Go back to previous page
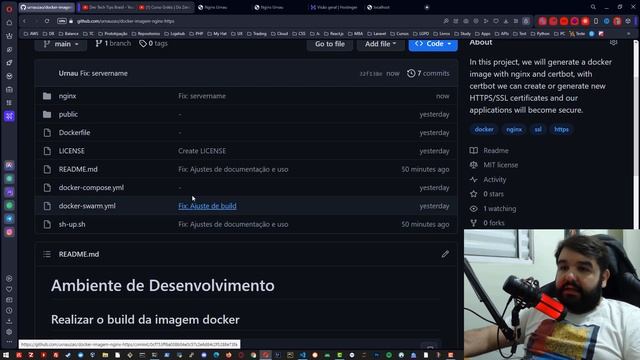 [x=24, y=21]
